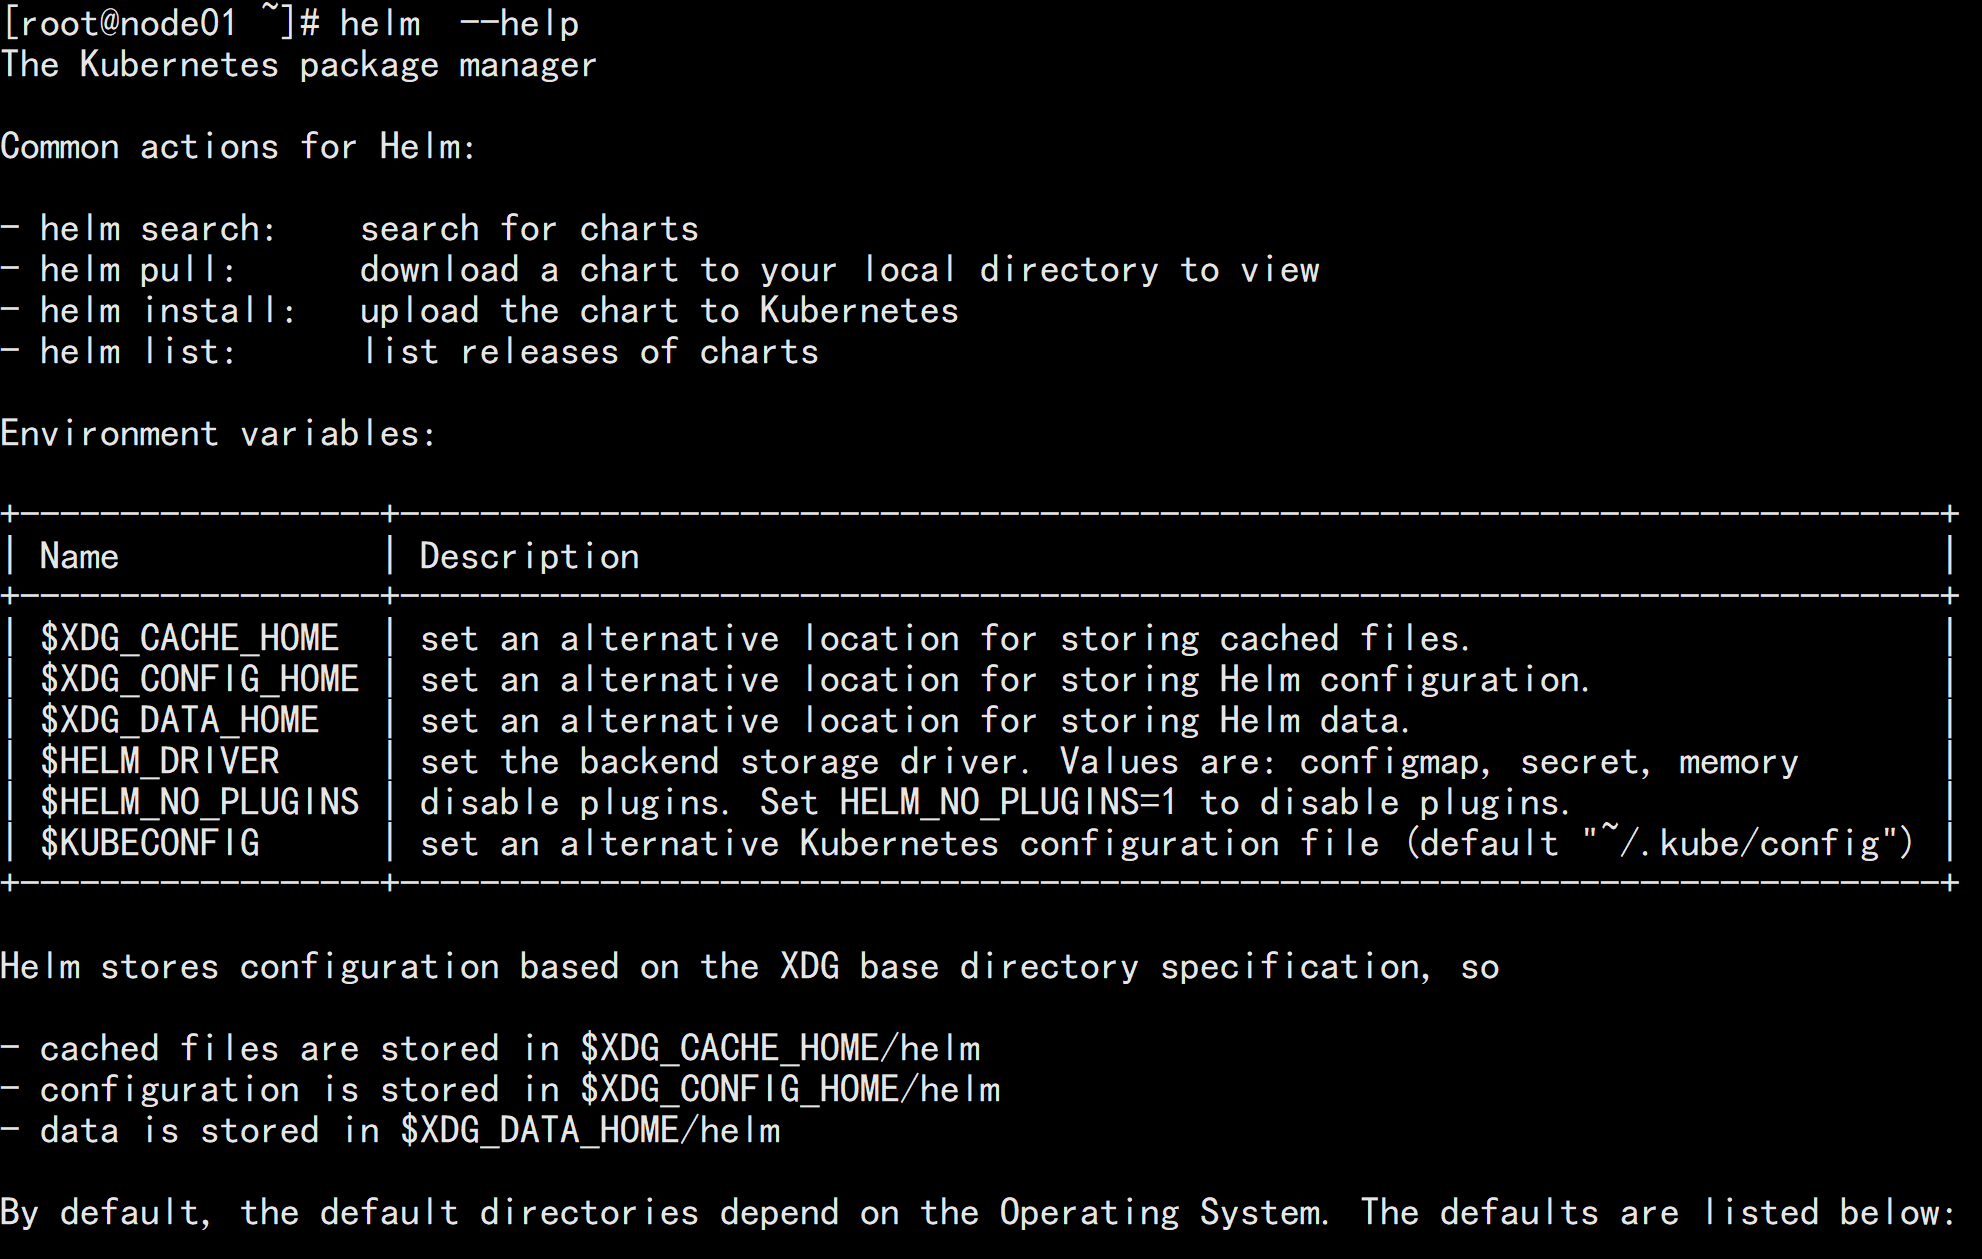Image resolution: width=1982 pixels, height=1259 pixels.
Task: Click the heading "Environment variables:"
Action: (218, 434)
